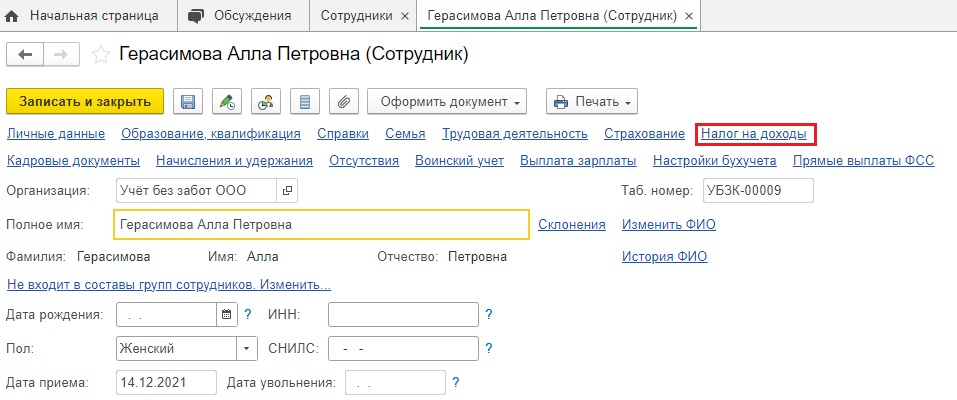Image resolution: width=957 pixels, height=400 pixels.
Task: Click the favorite star icon next to title
Action: [x=100, y=55]
